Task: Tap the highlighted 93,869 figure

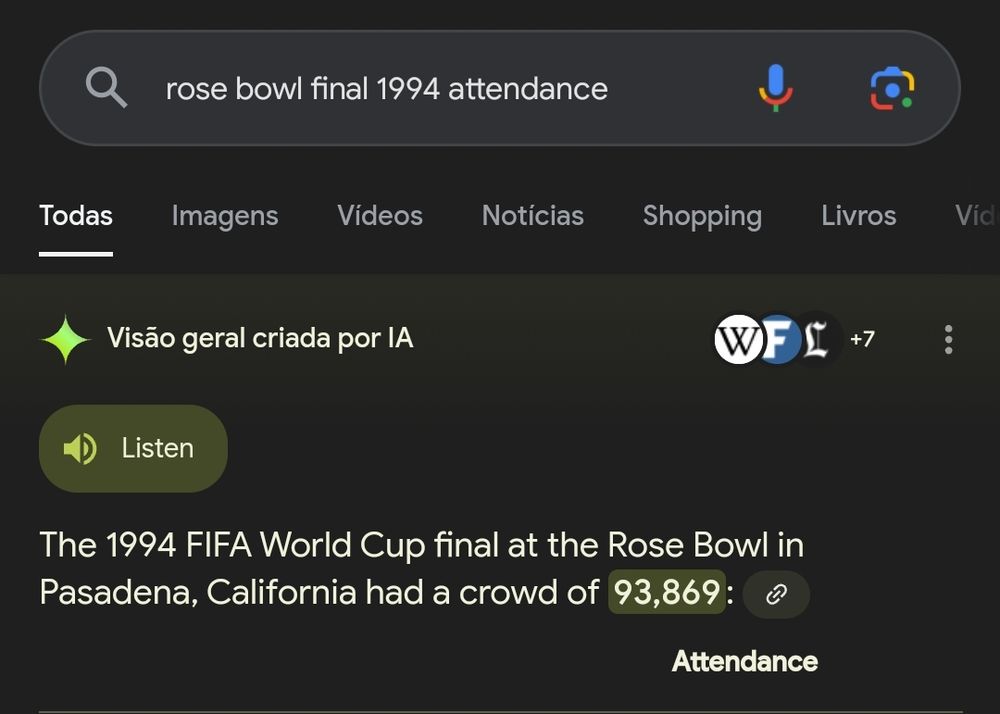Action: pyautogui.click(x=666, y=592)
